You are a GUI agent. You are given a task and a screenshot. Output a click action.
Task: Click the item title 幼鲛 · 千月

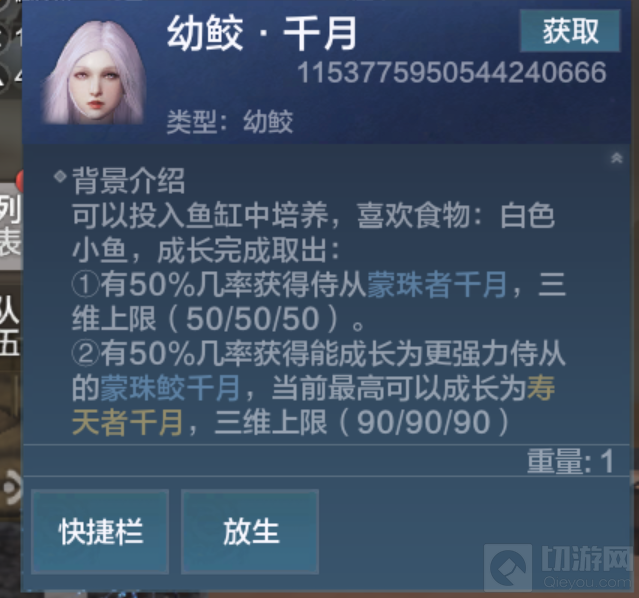pyautogui.click(x=262, y=33)
